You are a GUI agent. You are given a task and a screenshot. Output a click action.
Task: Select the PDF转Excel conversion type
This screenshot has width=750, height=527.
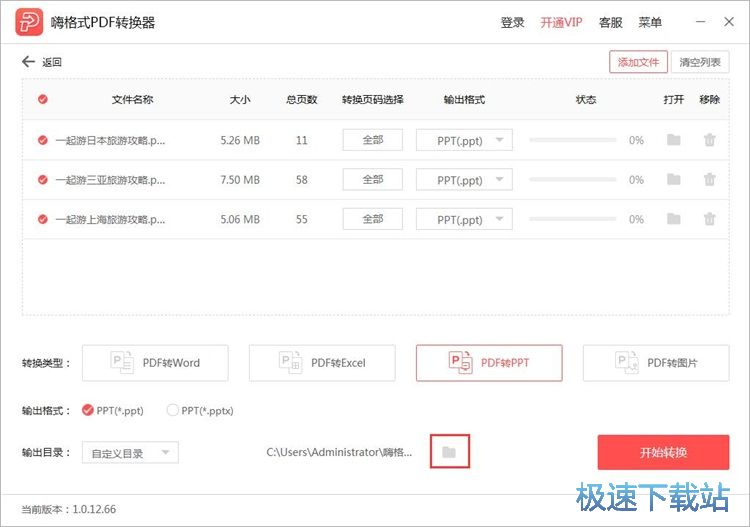[322, 363]
